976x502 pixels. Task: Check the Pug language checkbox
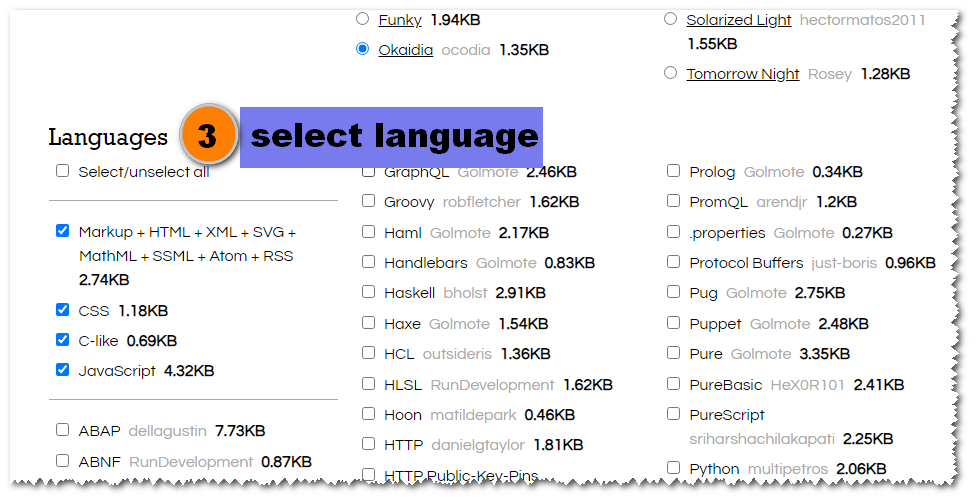pos(673,291)
